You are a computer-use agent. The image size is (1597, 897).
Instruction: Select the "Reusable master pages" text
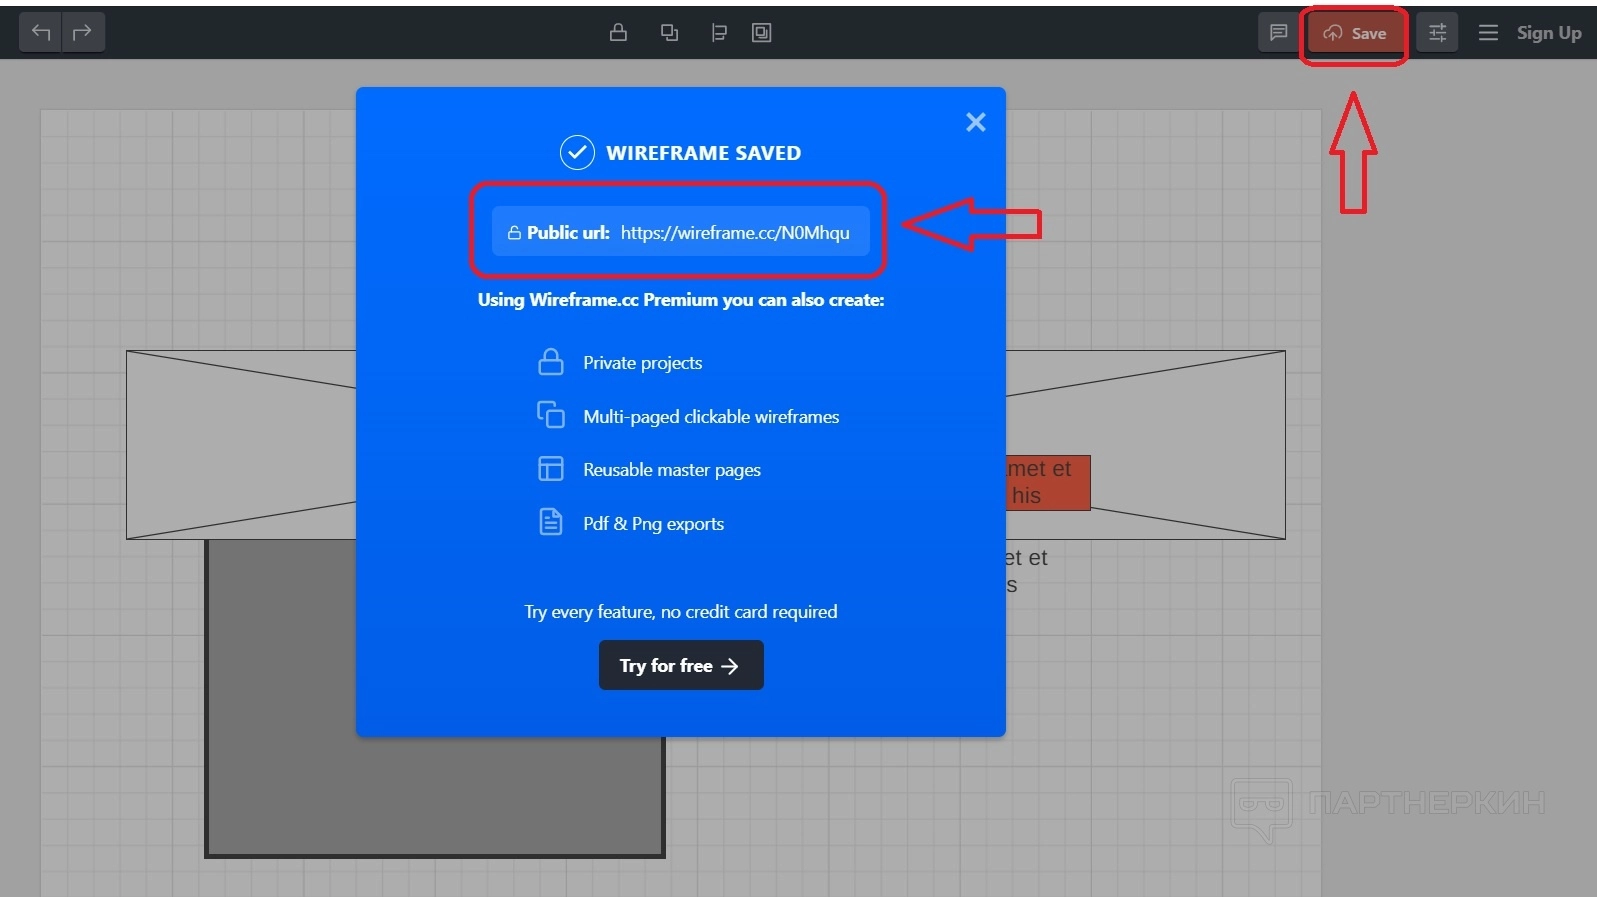click(x=672, y=470)
